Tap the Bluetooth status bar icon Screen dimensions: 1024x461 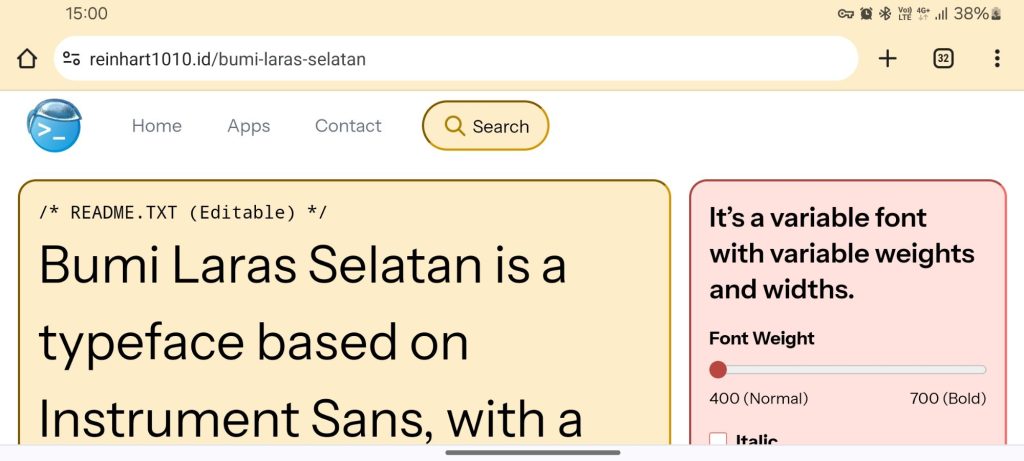(x=884, y=14)
